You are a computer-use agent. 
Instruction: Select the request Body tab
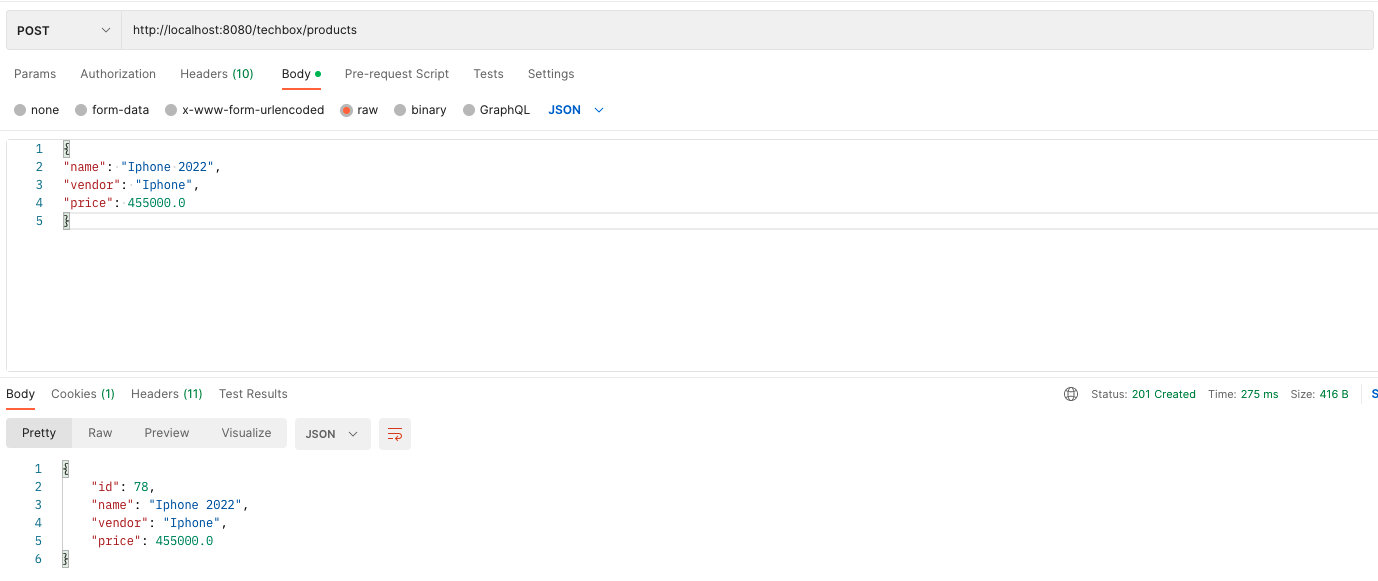(x=301, y=74)
